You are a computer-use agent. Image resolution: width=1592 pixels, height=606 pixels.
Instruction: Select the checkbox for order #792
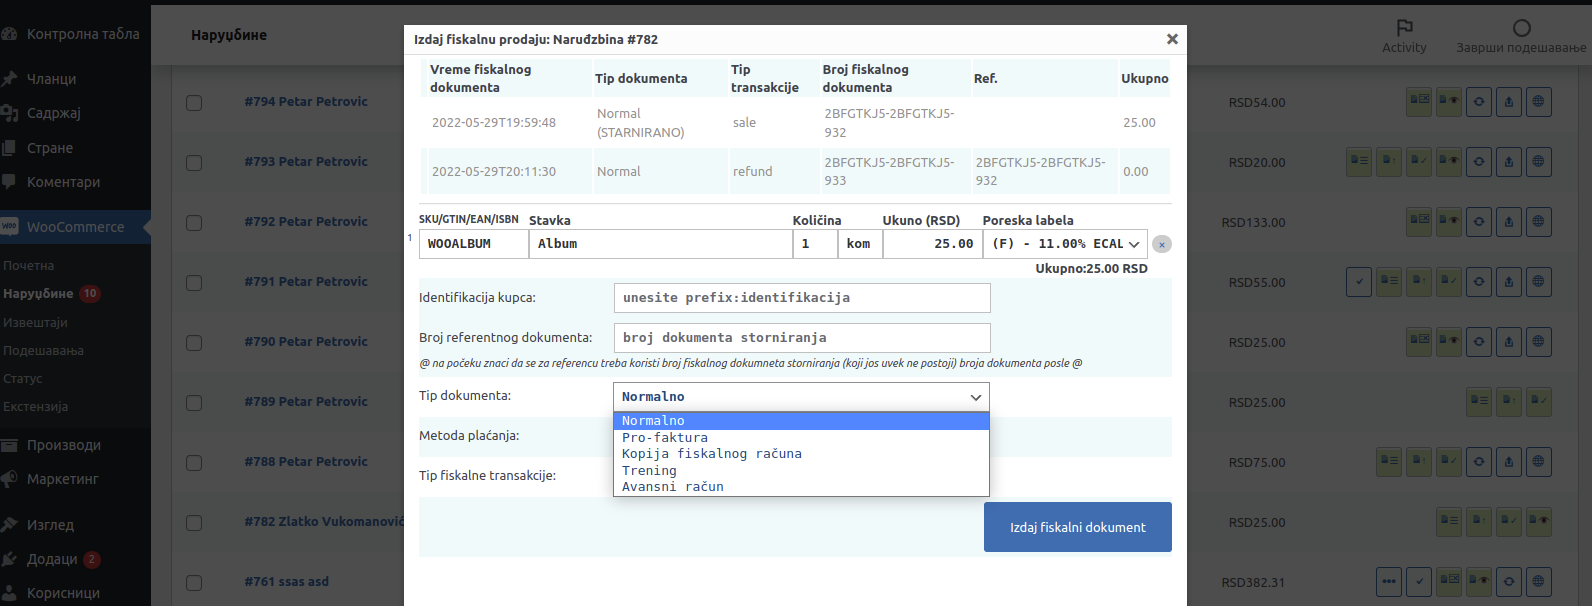pyautogui.click(x=194, y=223)
